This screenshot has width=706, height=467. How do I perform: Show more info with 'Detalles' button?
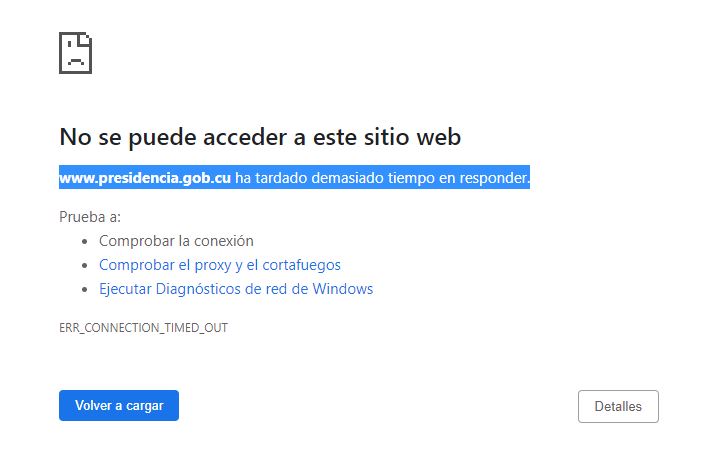(x=618, y=406)
